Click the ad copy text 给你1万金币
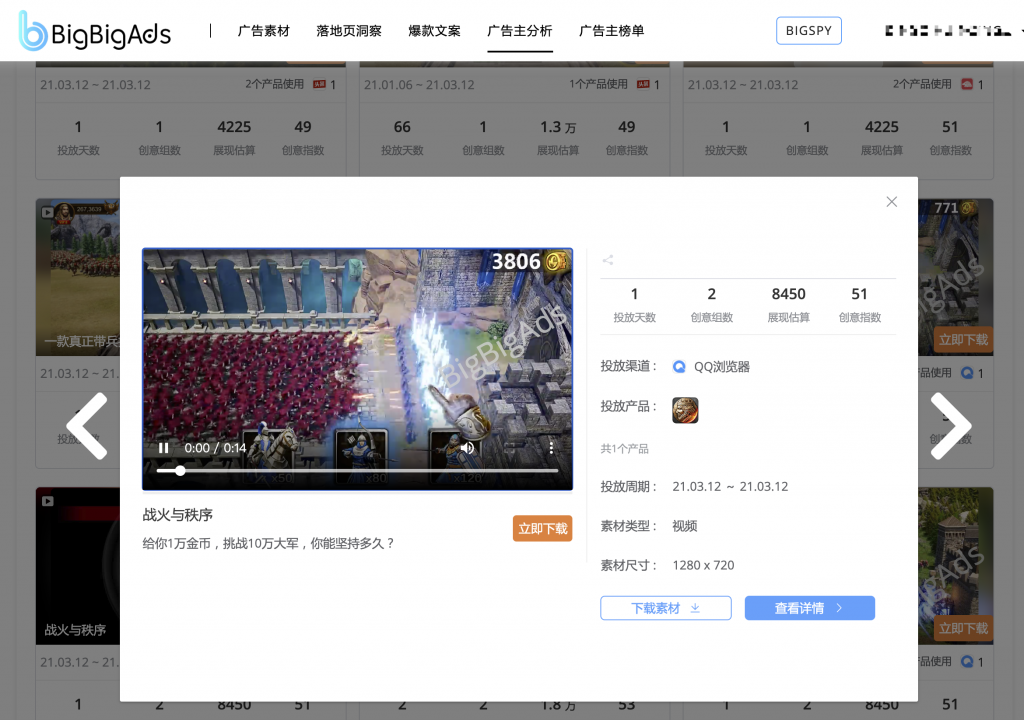 pyautogui.click(x=268, y=544)
